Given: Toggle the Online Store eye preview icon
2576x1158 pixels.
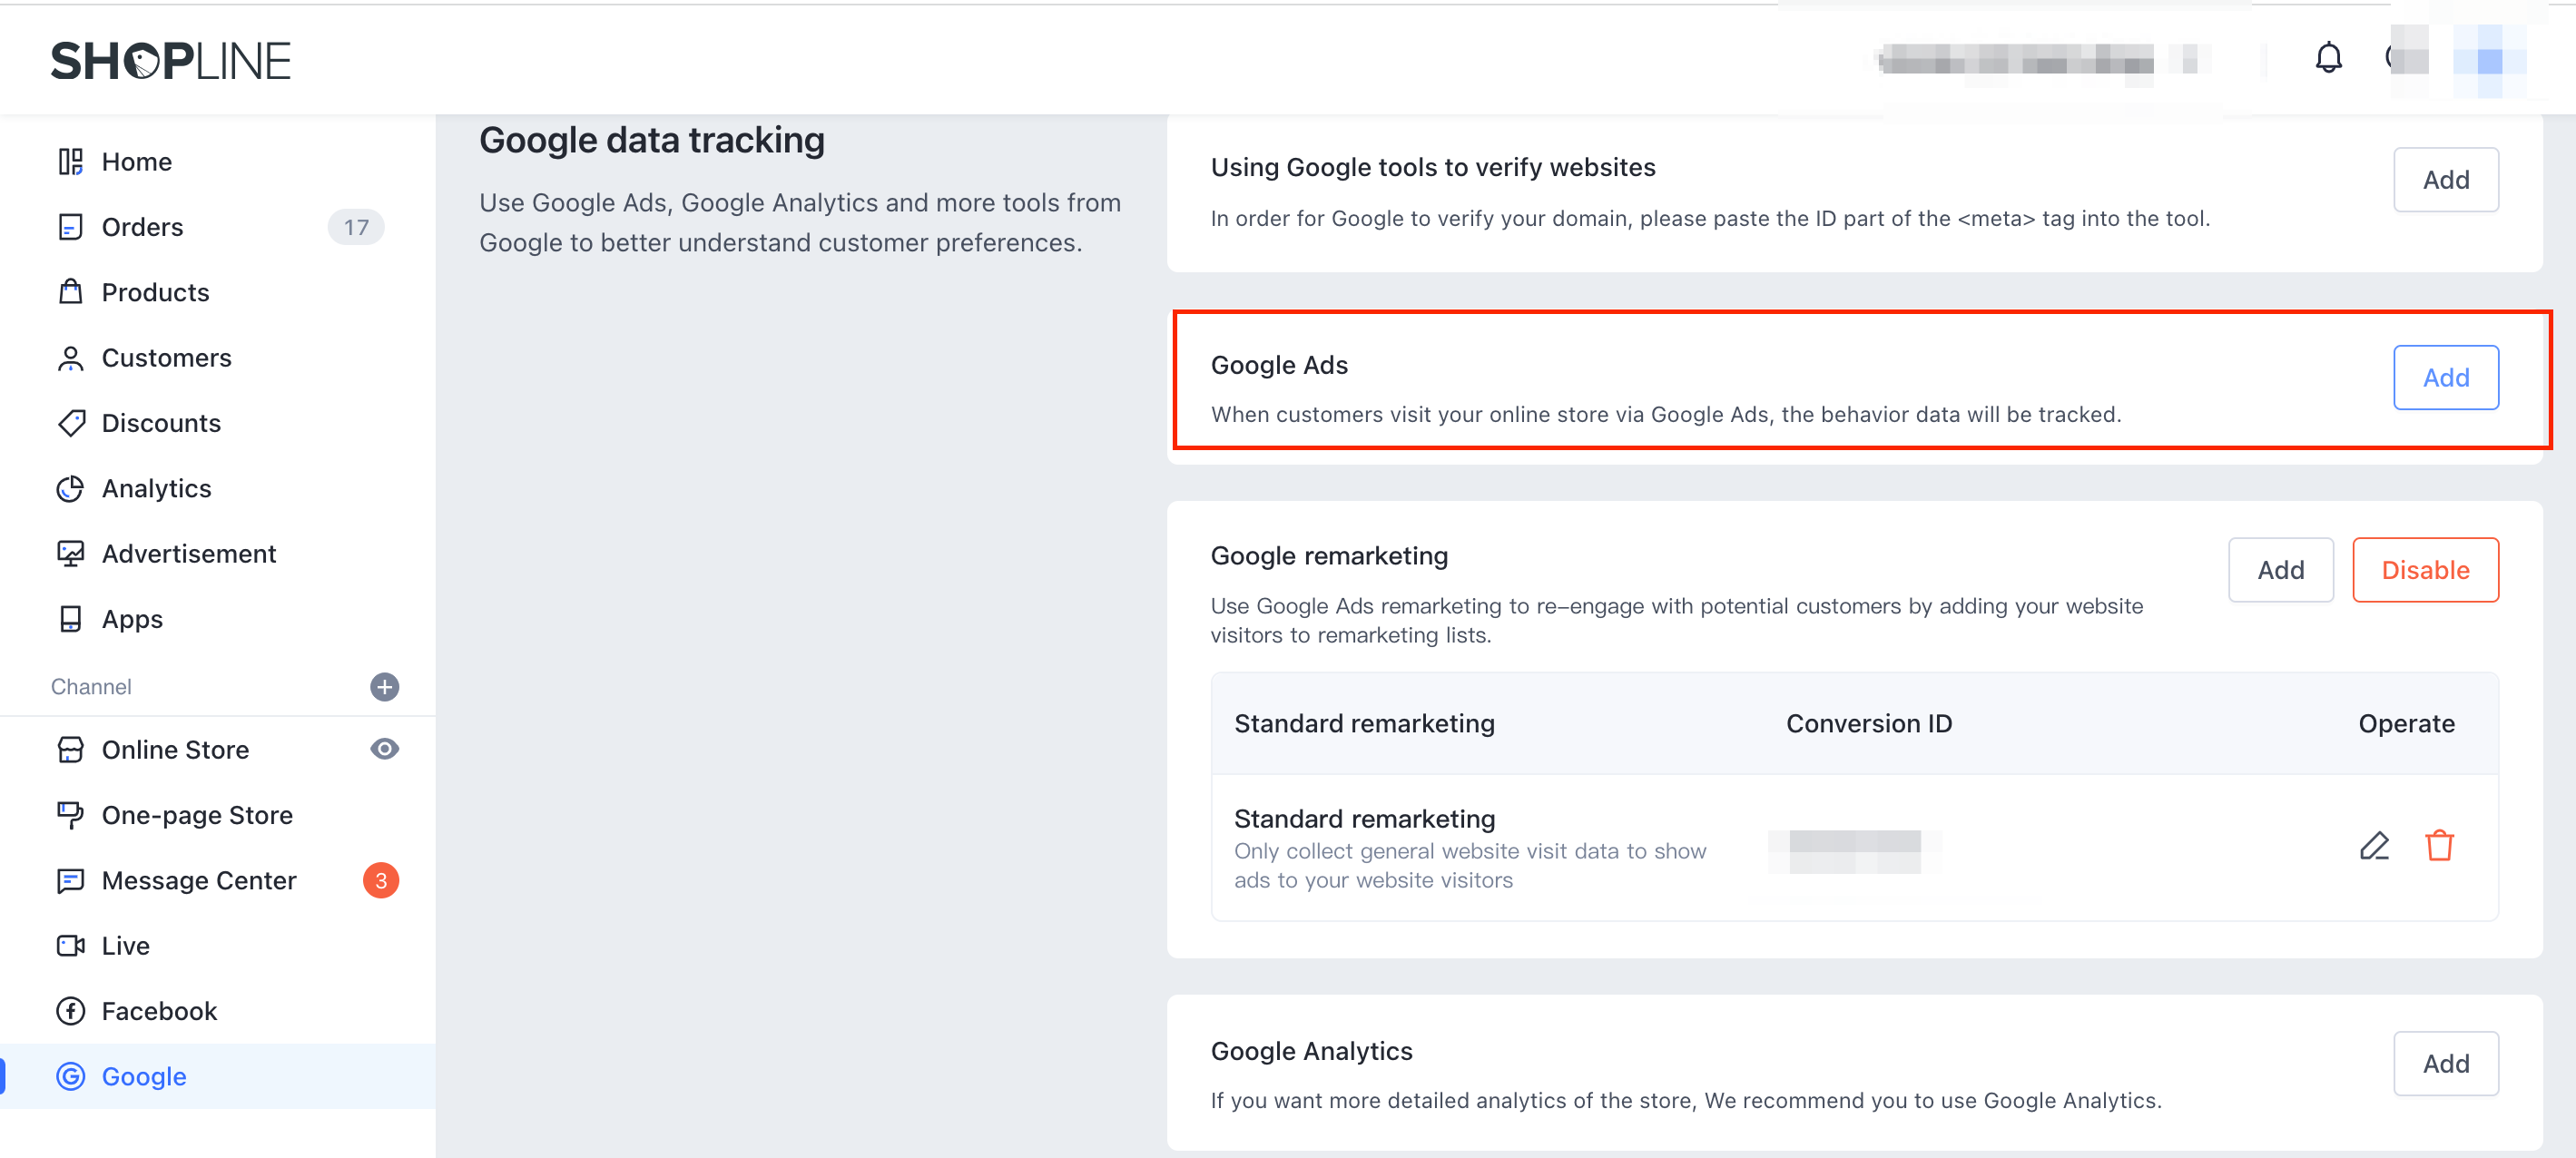Looking at the screenshot, I should click(x=384, y=749).
